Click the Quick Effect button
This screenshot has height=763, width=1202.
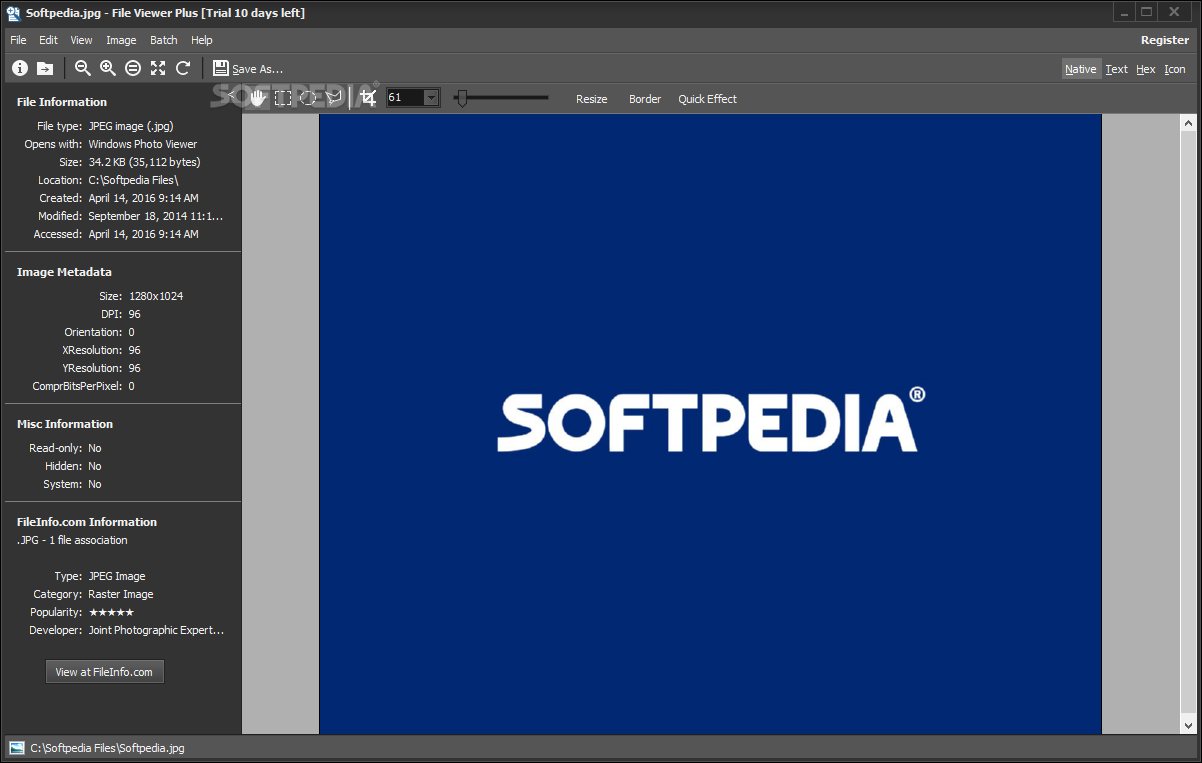tap(708, 99)
